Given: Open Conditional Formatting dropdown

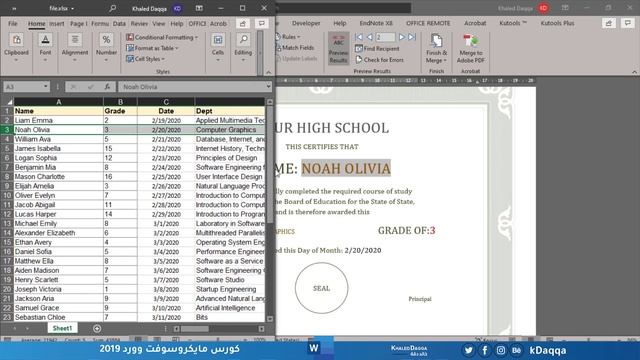Looking at the screenshot, I should point(162,37).
